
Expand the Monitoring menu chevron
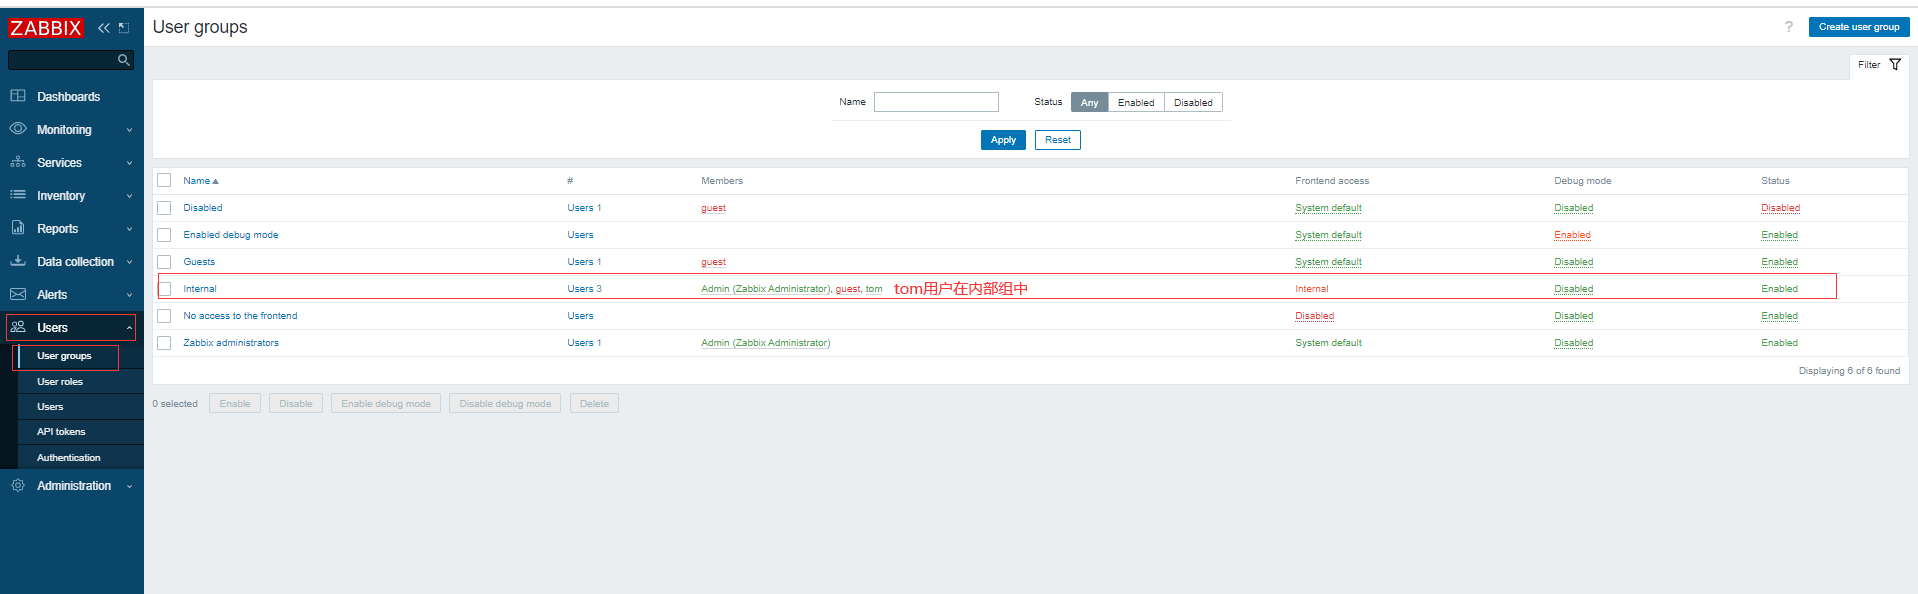coord(129,130)
